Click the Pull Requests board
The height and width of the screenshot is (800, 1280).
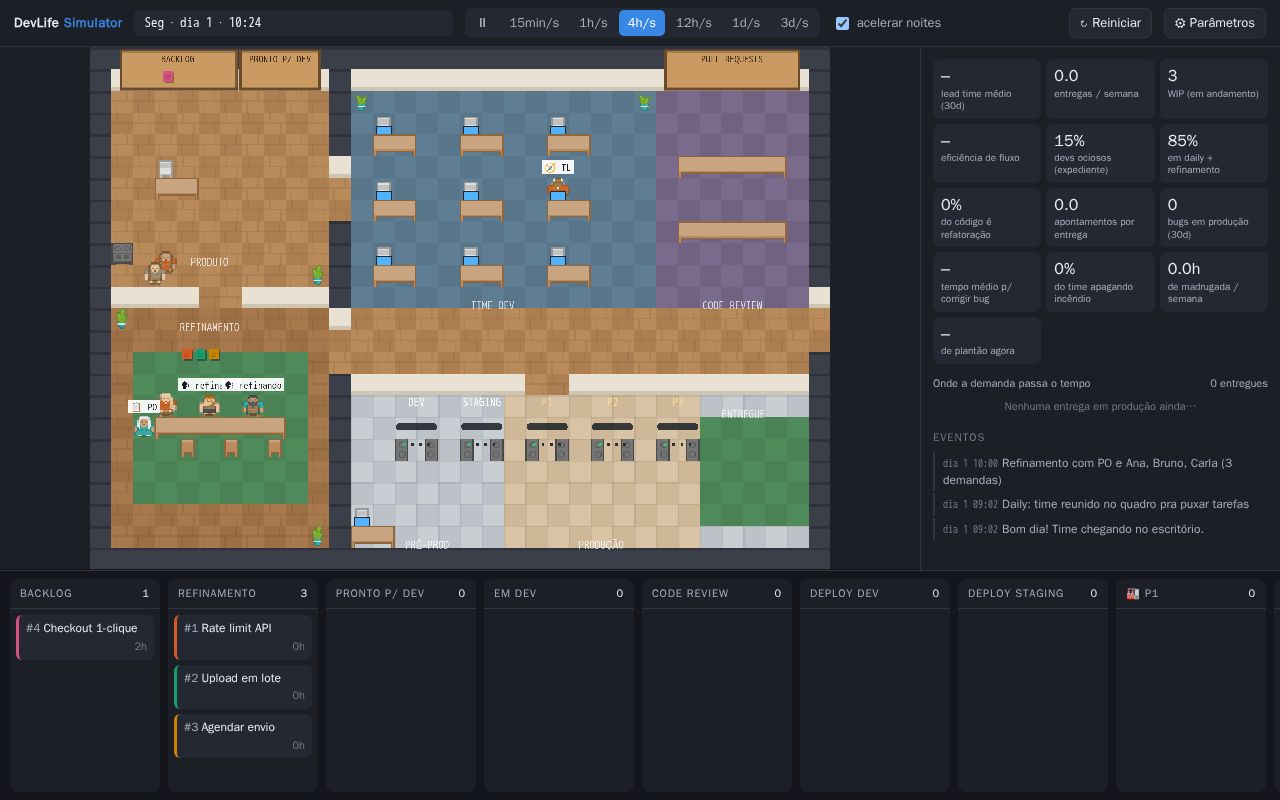732,69
